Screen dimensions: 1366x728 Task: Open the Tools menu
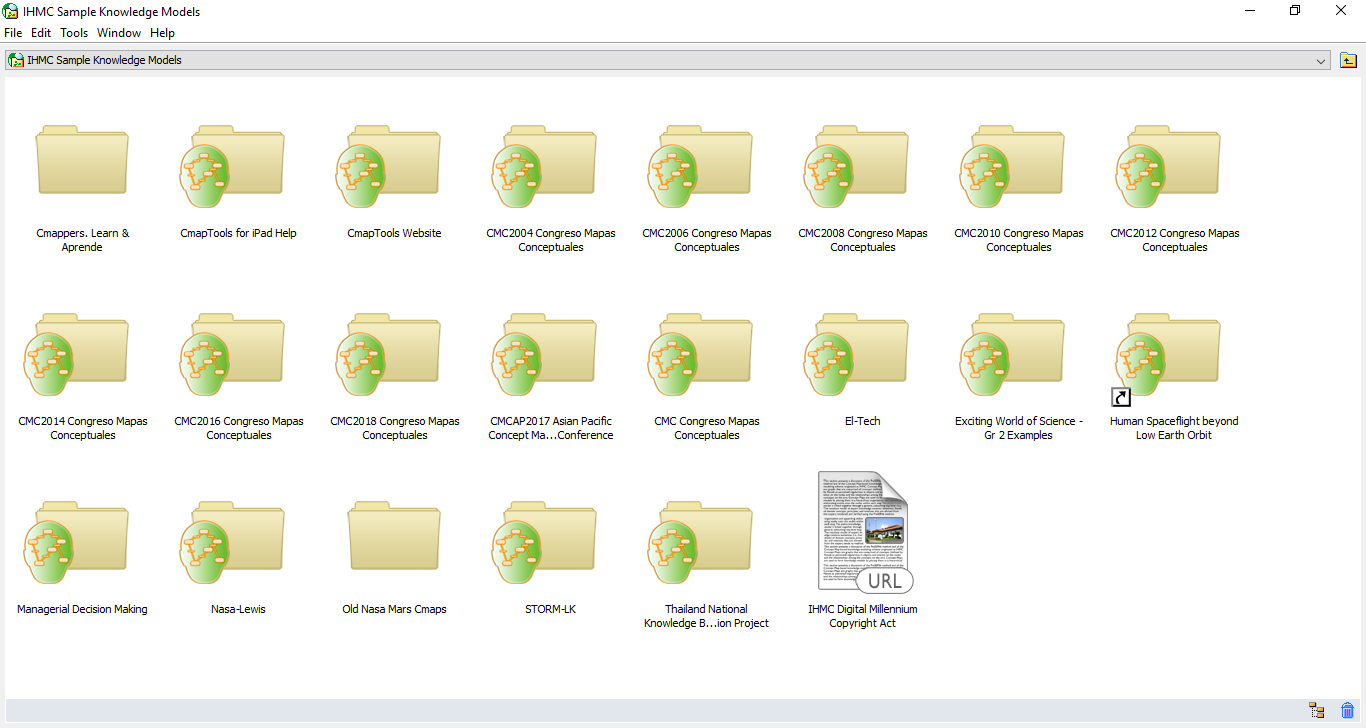click(74, 33)
